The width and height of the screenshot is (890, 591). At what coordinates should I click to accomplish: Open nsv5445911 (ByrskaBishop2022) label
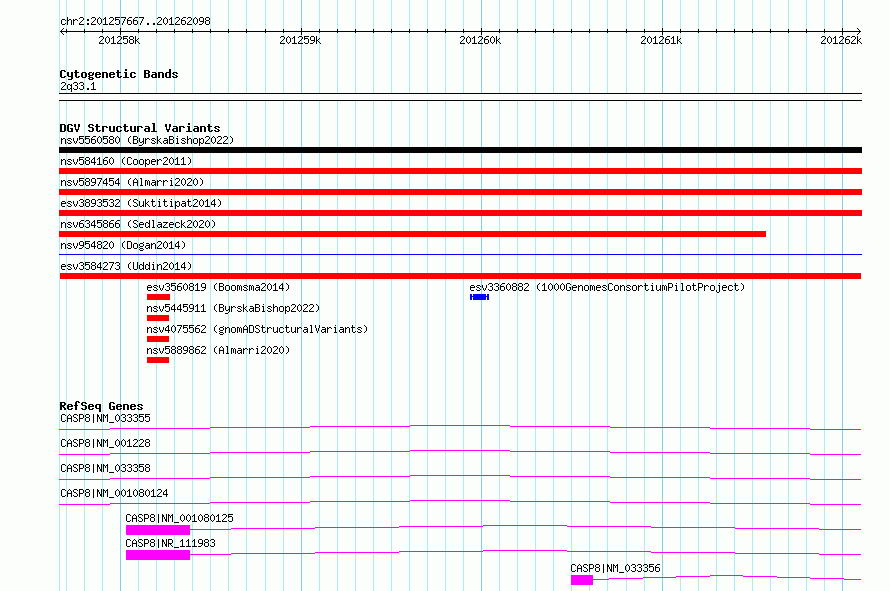(233, 308)
